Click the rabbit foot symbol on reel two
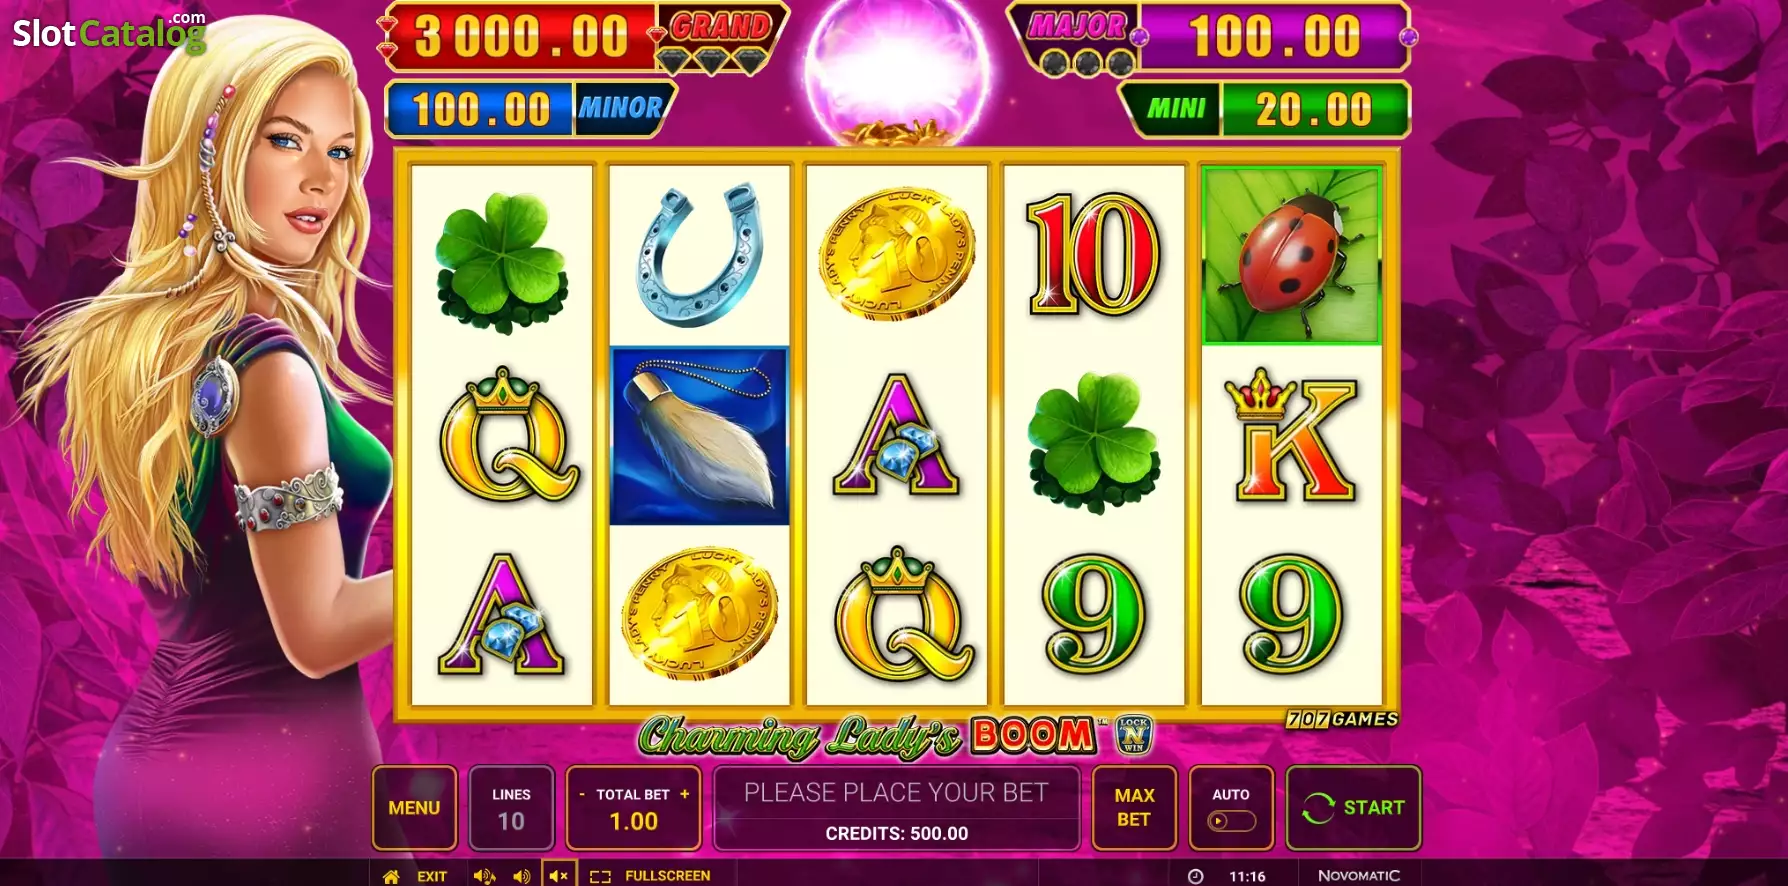The height and width of the screenshot is (886, 1788). [700, 436]
